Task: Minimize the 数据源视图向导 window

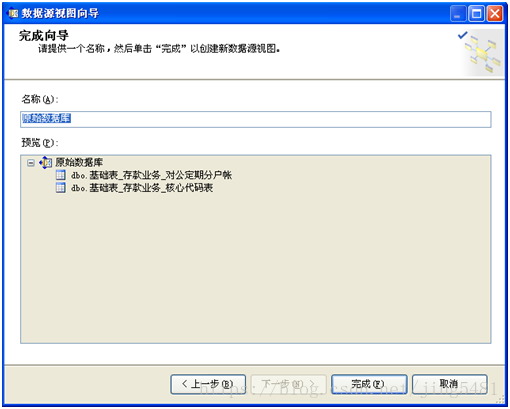Action: click(x=458, y=14)
